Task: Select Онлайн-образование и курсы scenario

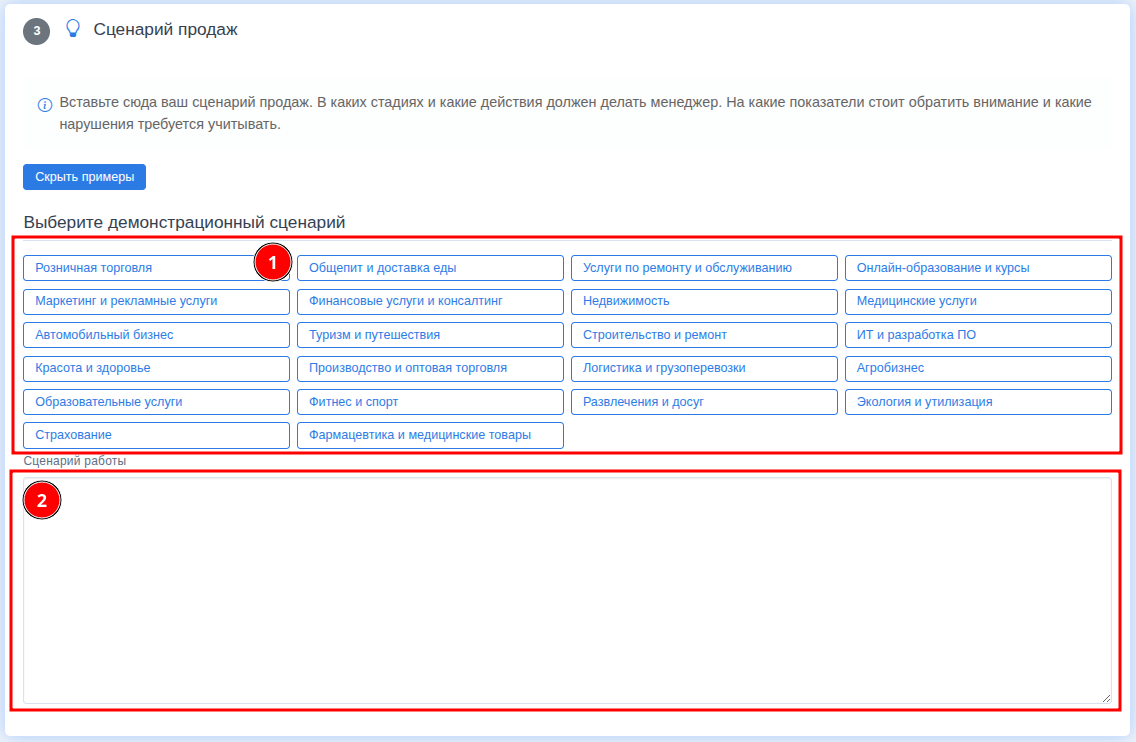Action: [x=978, y=268]
